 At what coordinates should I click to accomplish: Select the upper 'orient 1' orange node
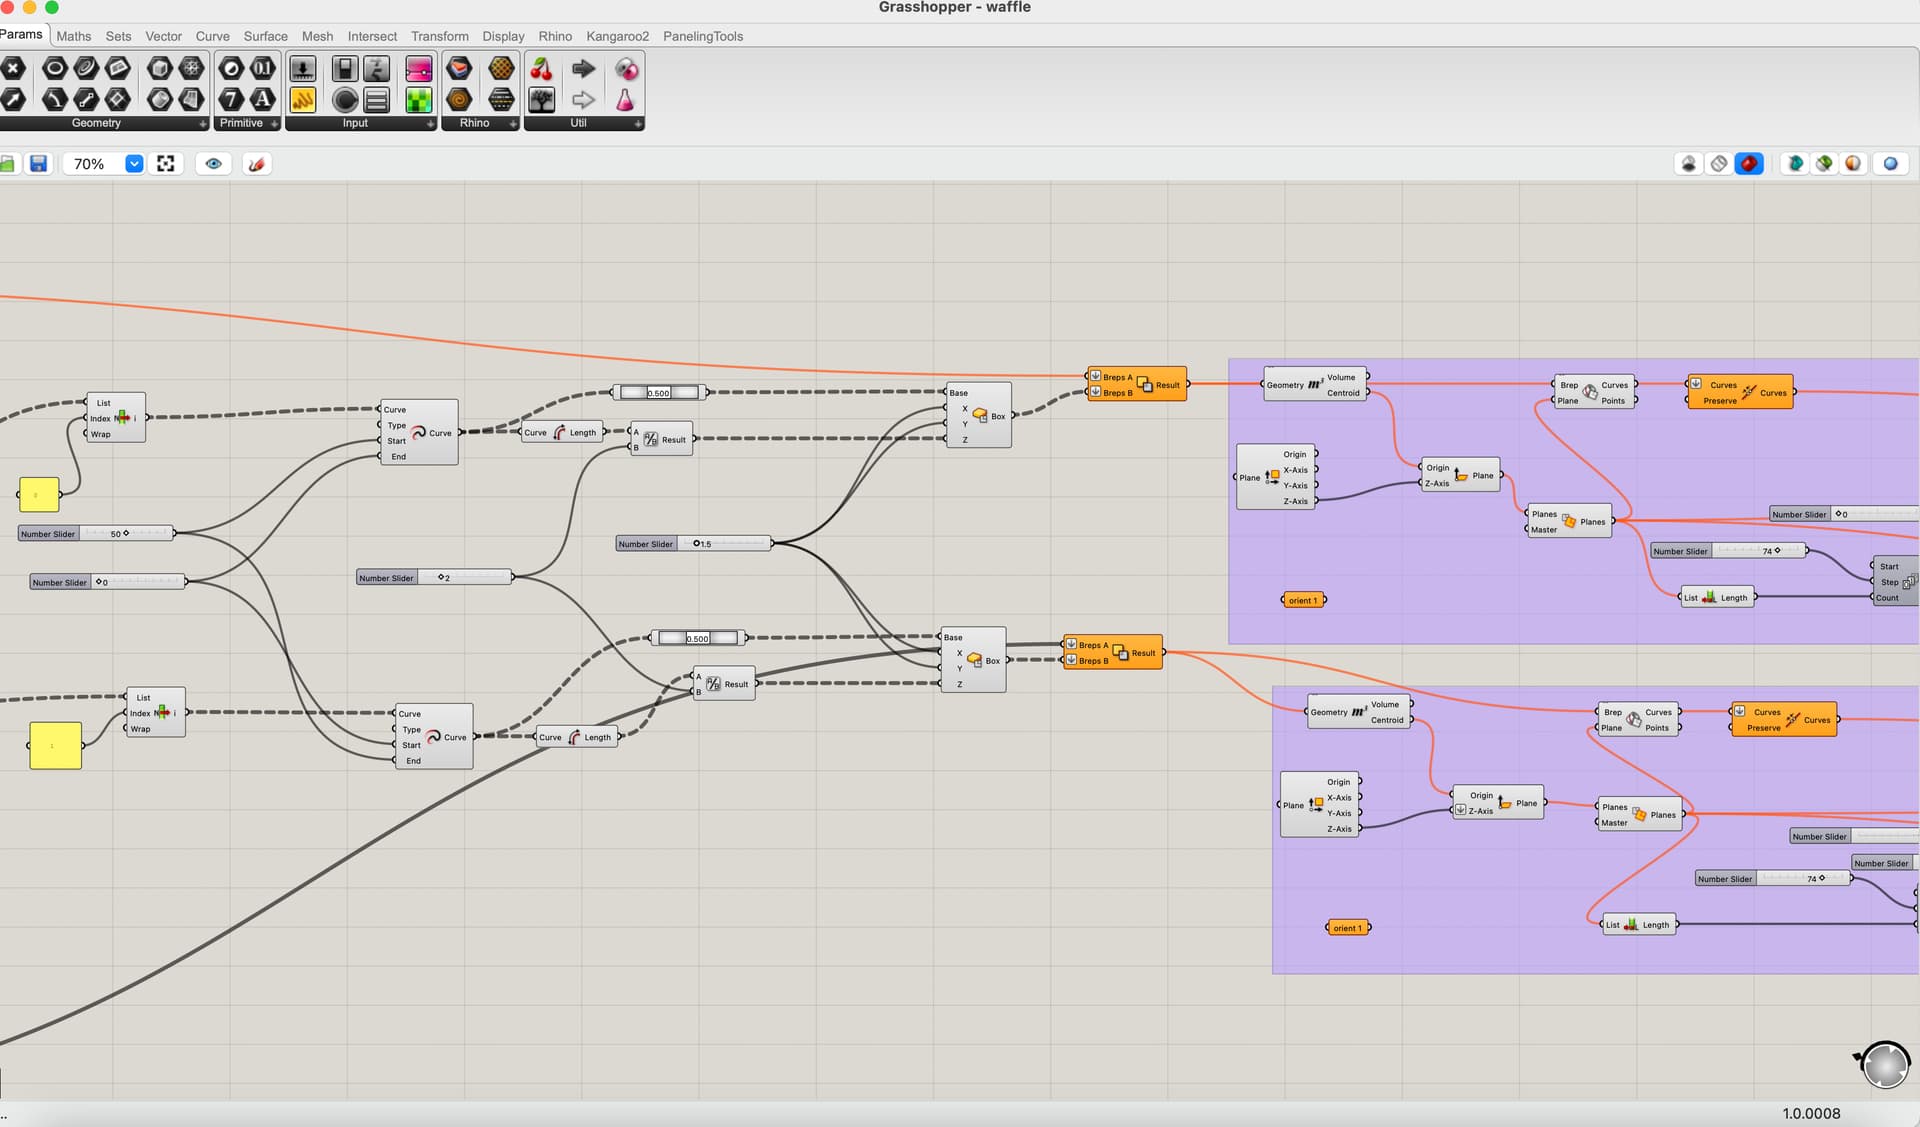tap(1304, 600)
